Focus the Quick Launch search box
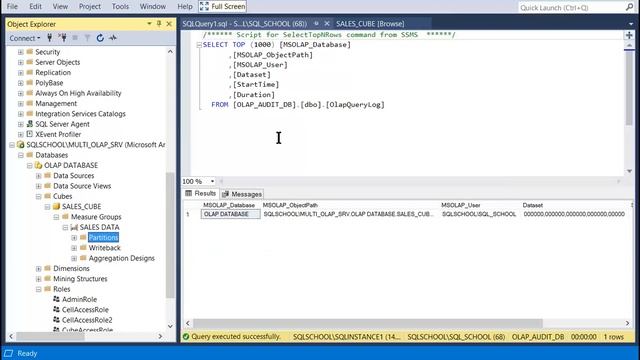Screen dimensions: 640x360 coord(571,7)
